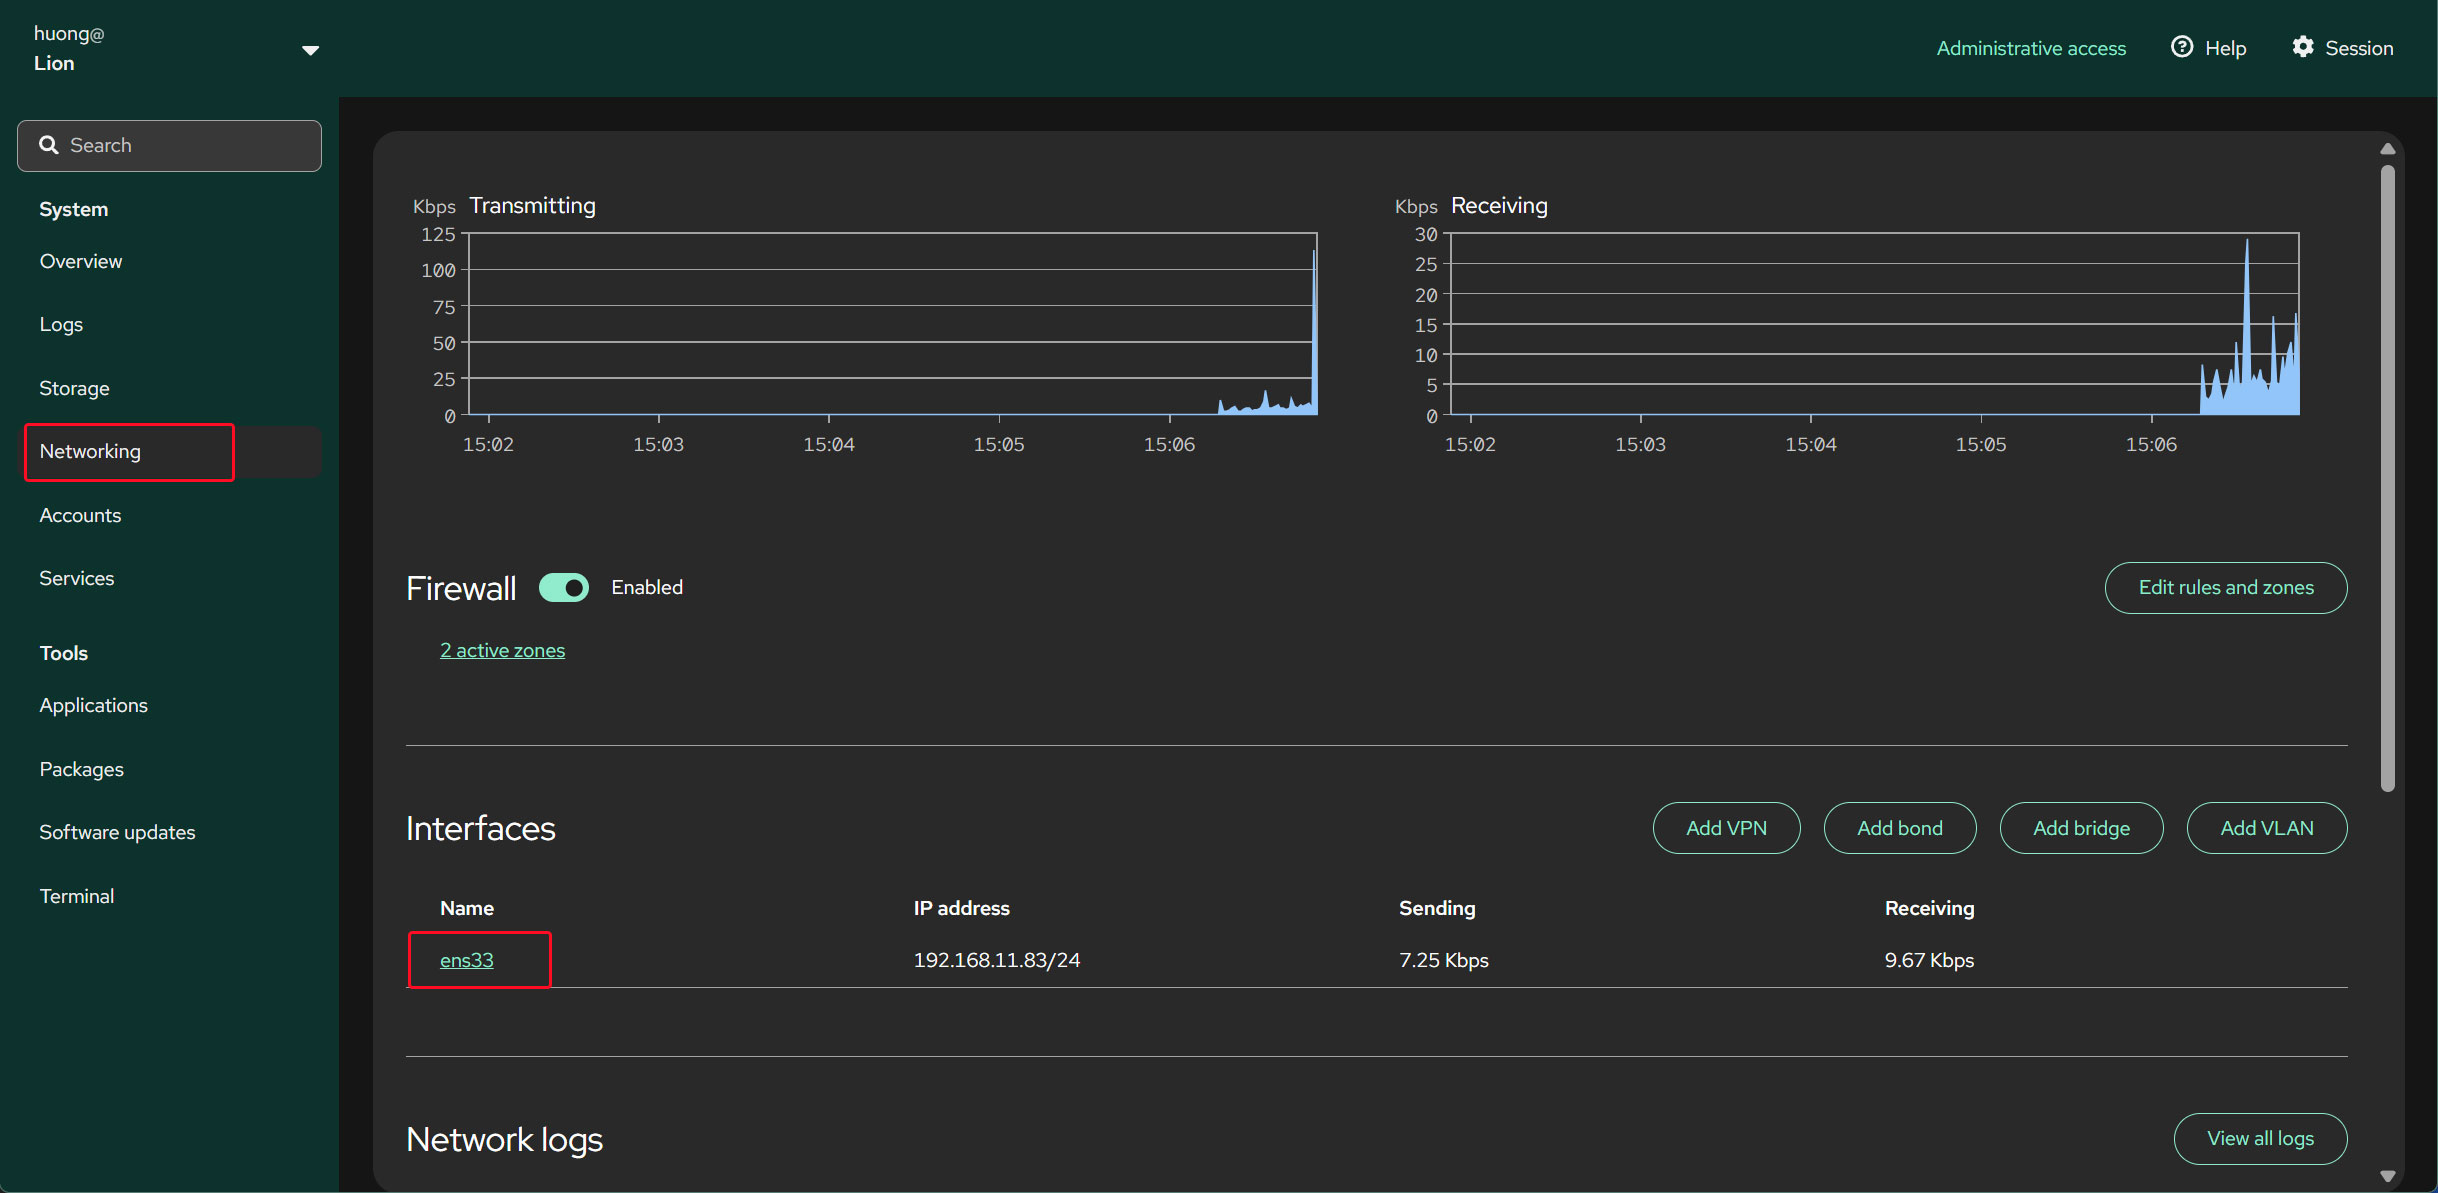The image size is (2438, 1193).
Task: Click the search magnifier icon
Action: (x=48, y=145)
